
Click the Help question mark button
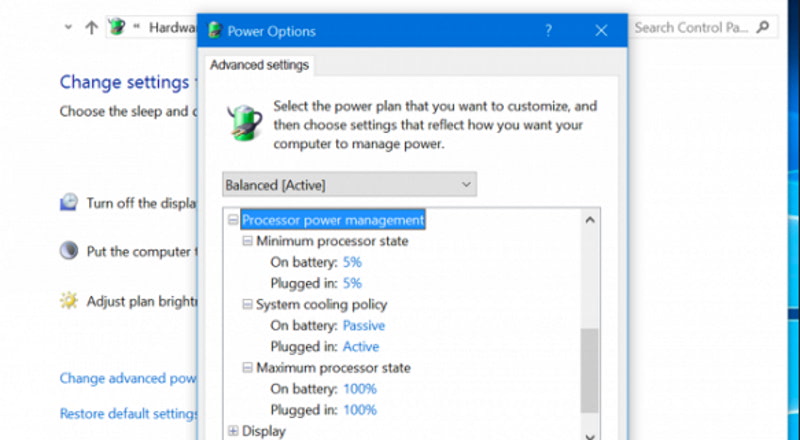(x=548, y=30)
